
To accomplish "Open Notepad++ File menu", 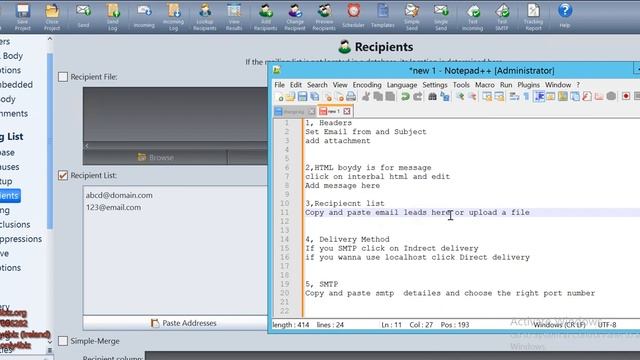I will [x=280, y=85].
